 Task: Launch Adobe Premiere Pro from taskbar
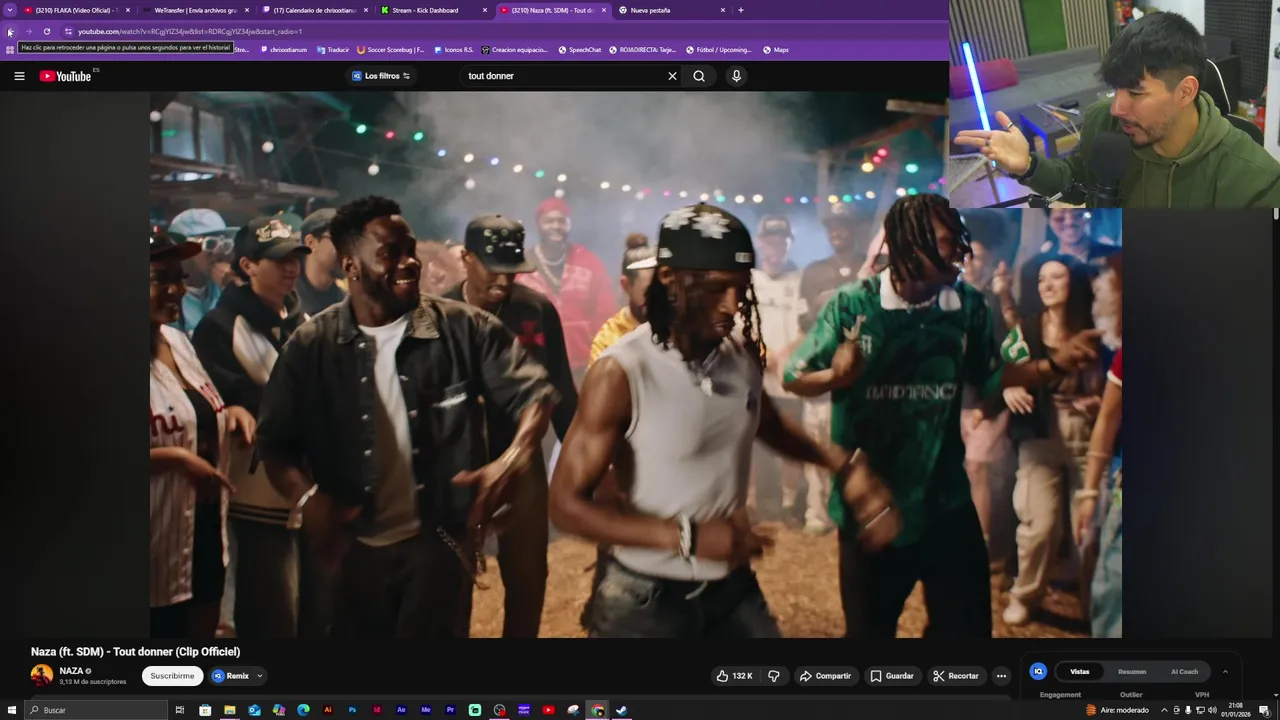point(450,710)
